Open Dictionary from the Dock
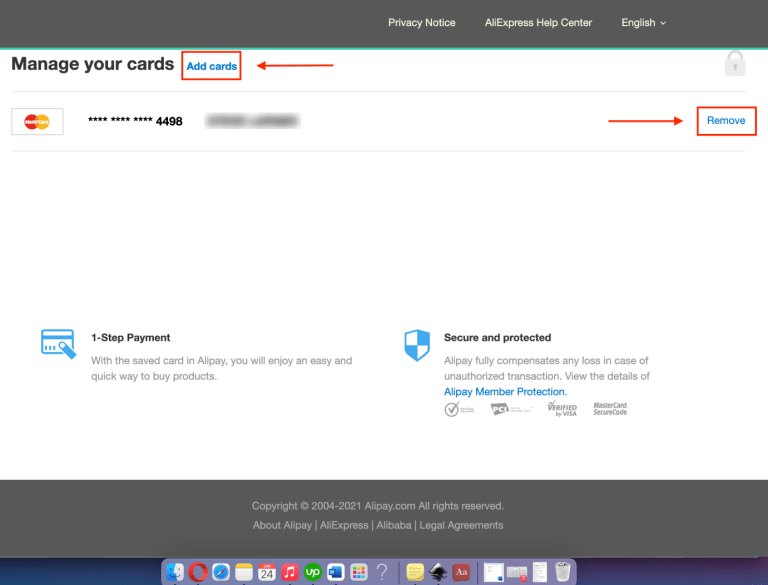Viewport: 768px width, 585px height. pyautogui.click(x=461, y=572)
